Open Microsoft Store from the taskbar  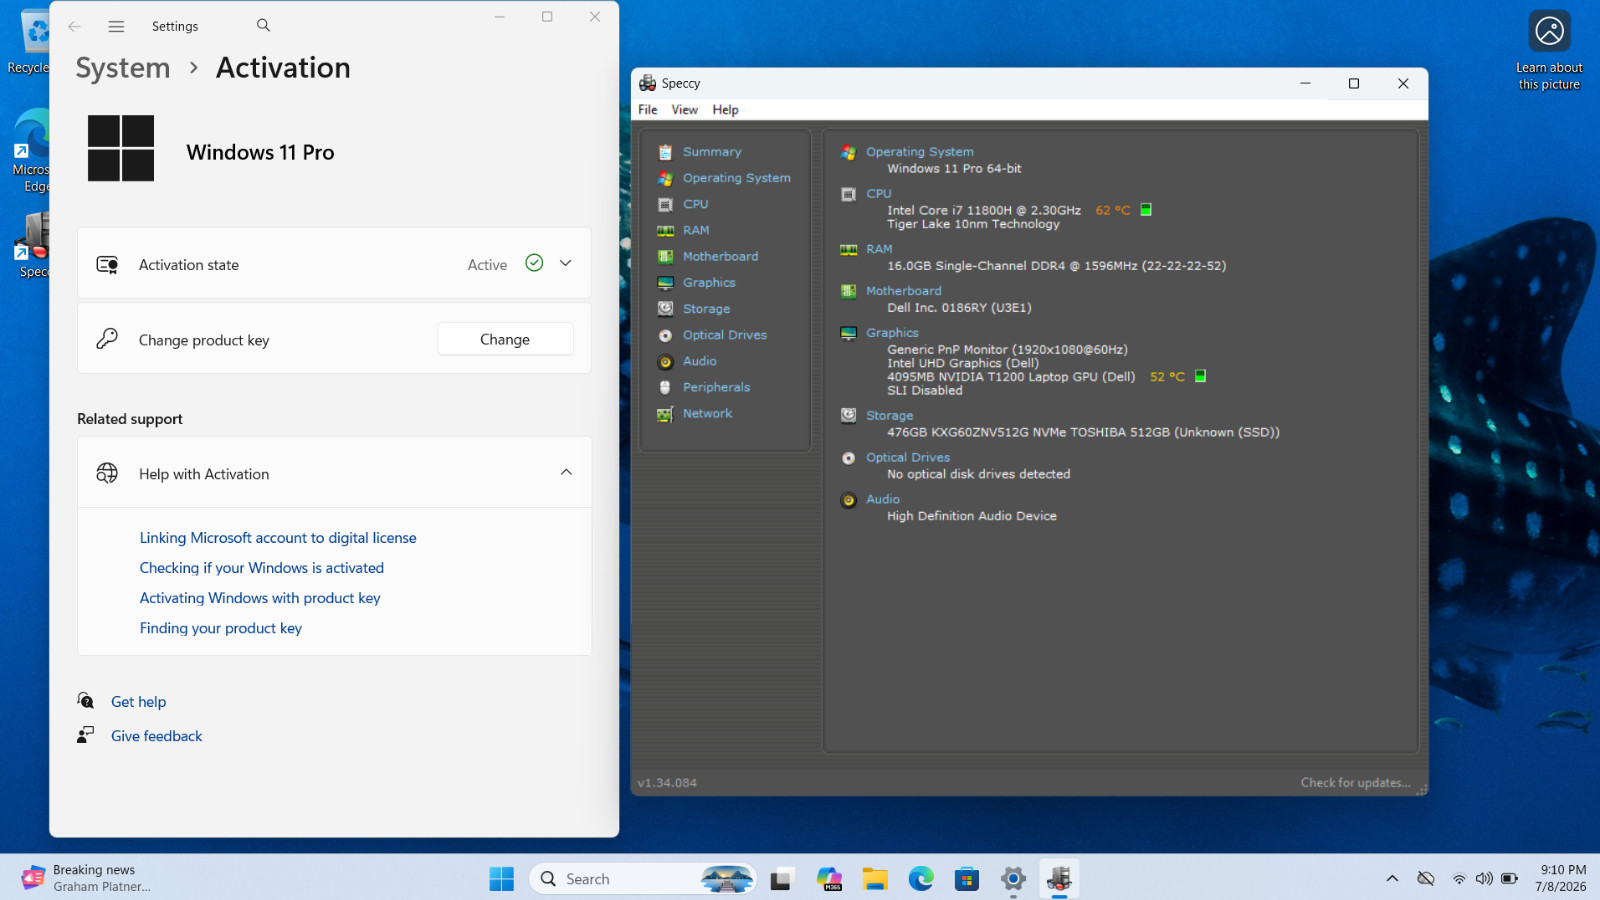(x=966, y=879)
